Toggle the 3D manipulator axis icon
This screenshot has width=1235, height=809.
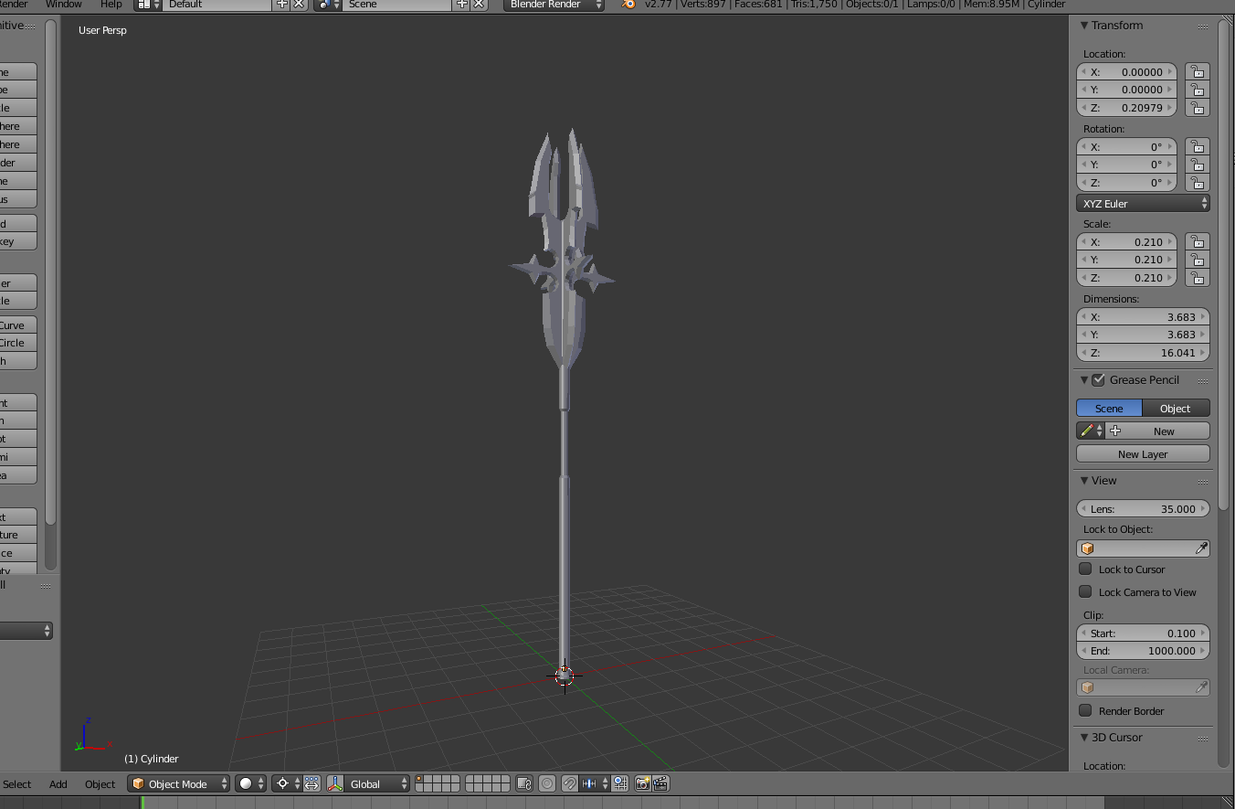(x=336, y=784)
